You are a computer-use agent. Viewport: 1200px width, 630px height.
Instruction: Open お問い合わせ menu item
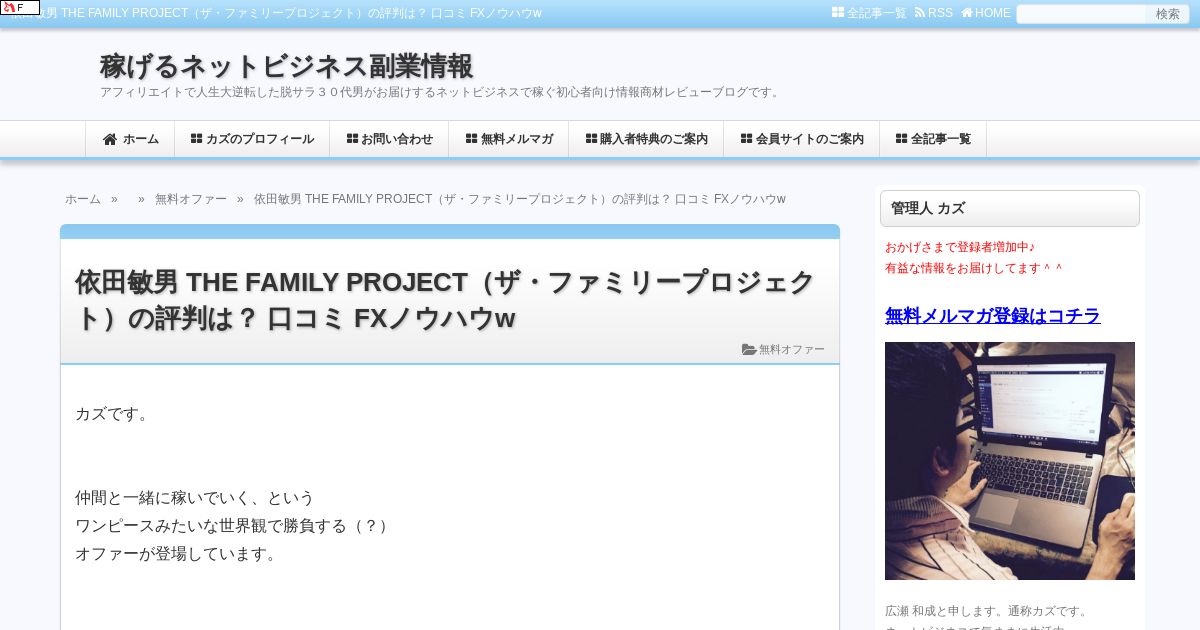point(389,139)
